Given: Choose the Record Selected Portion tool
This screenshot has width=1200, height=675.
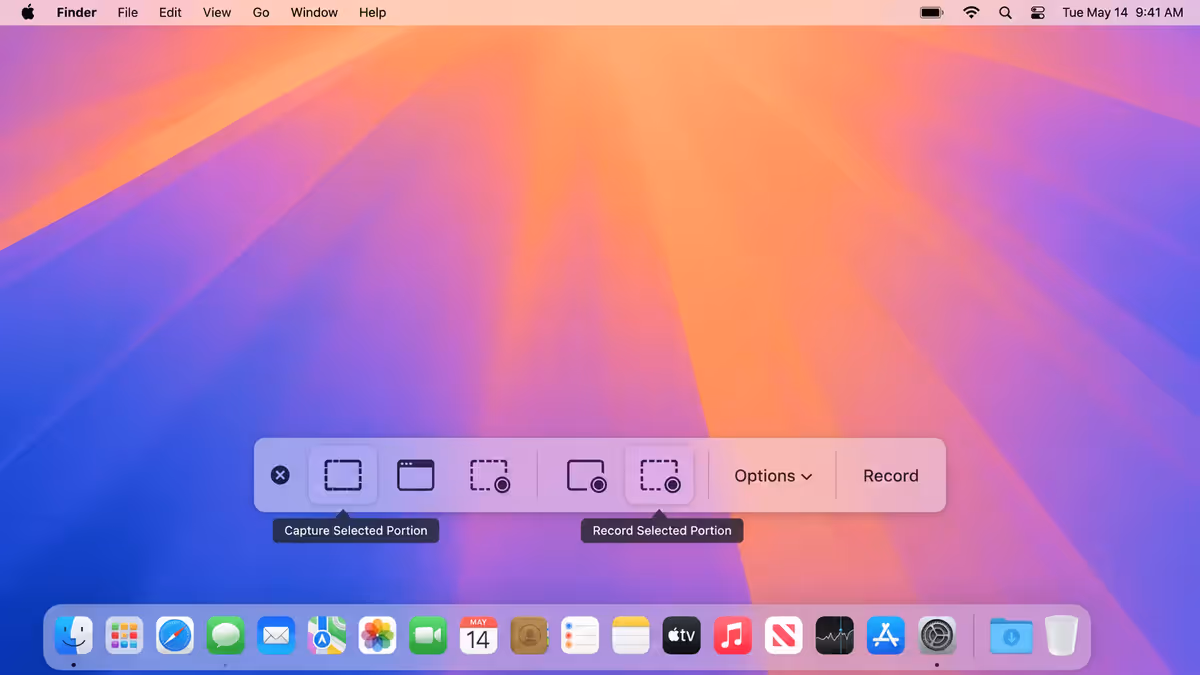Looking at the screenshot, I should (x=659, y=475).
